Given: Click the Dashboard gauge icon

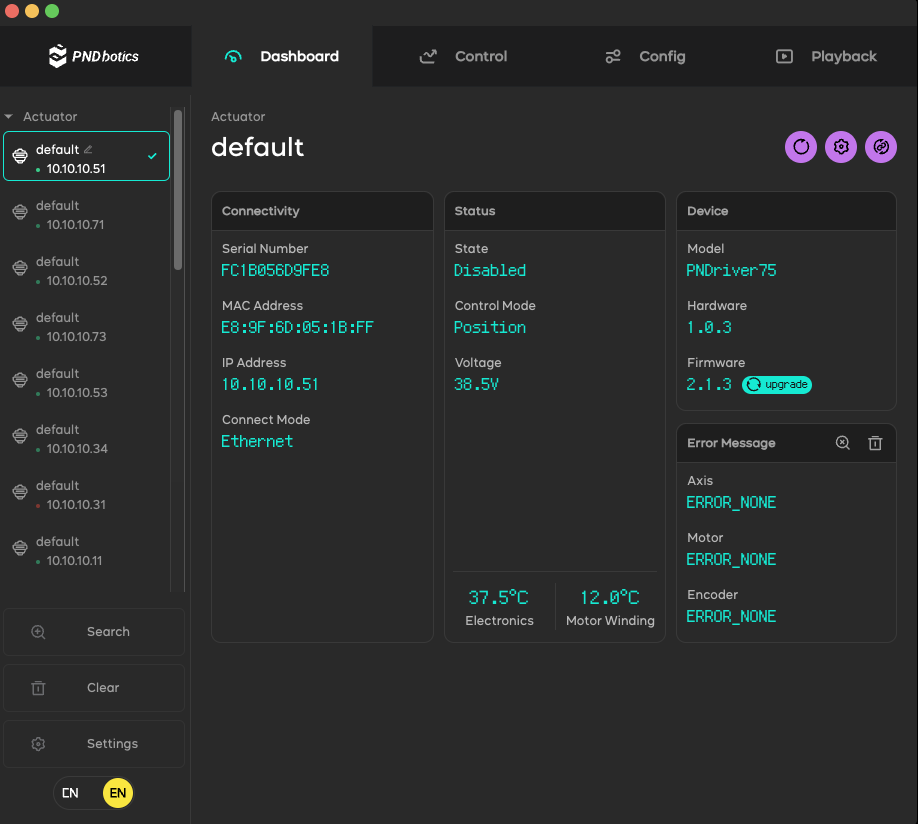Looking at the screenshot, I should [233, 56].
